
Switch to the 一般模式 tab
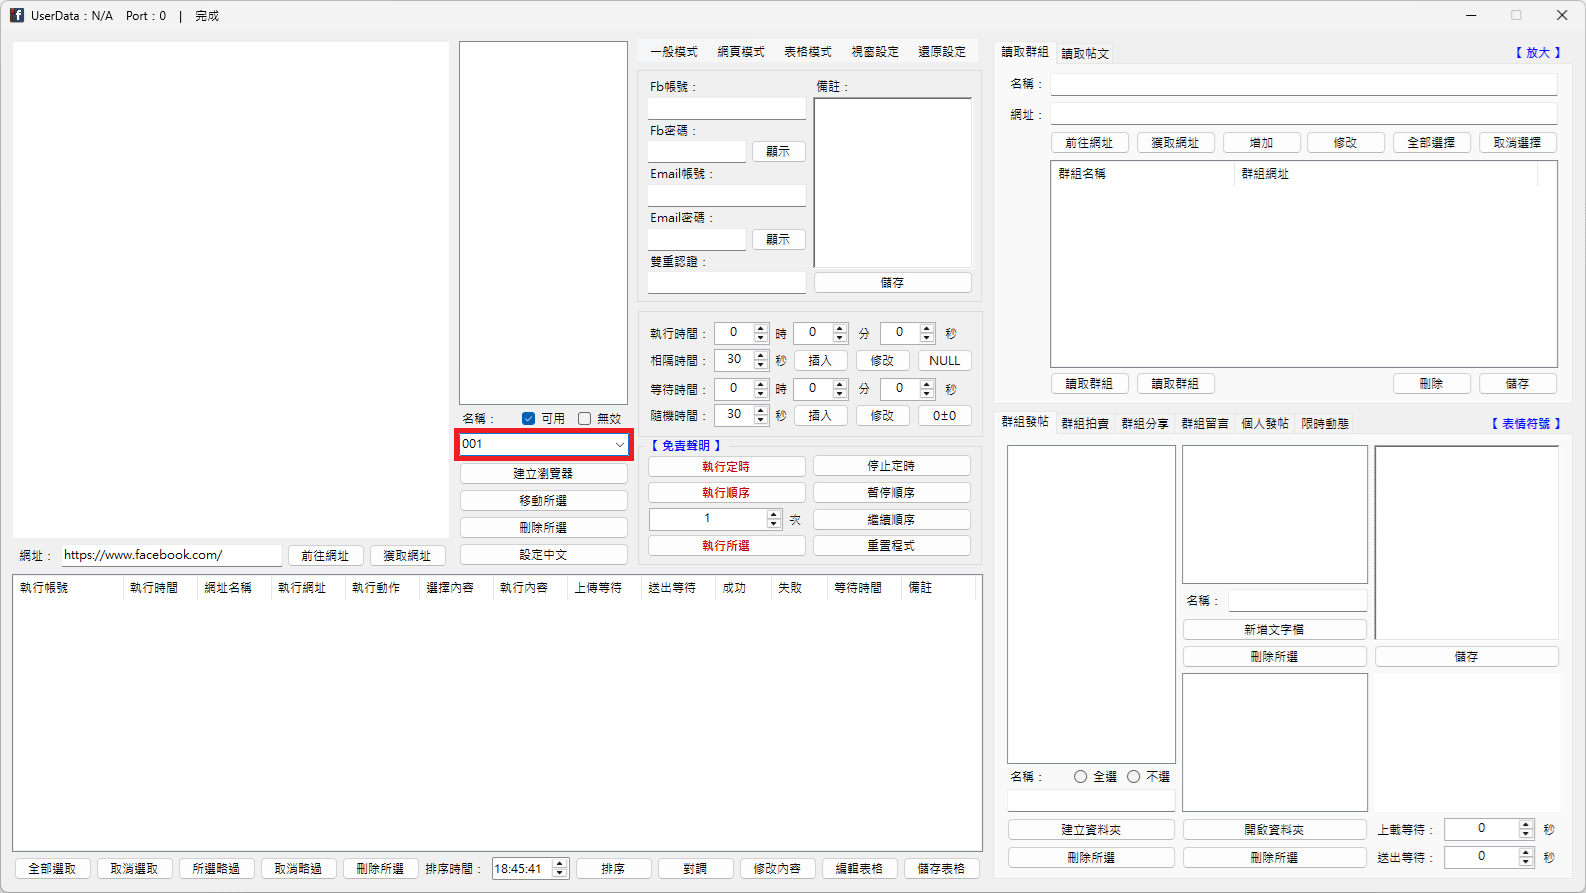click(674, 52)
